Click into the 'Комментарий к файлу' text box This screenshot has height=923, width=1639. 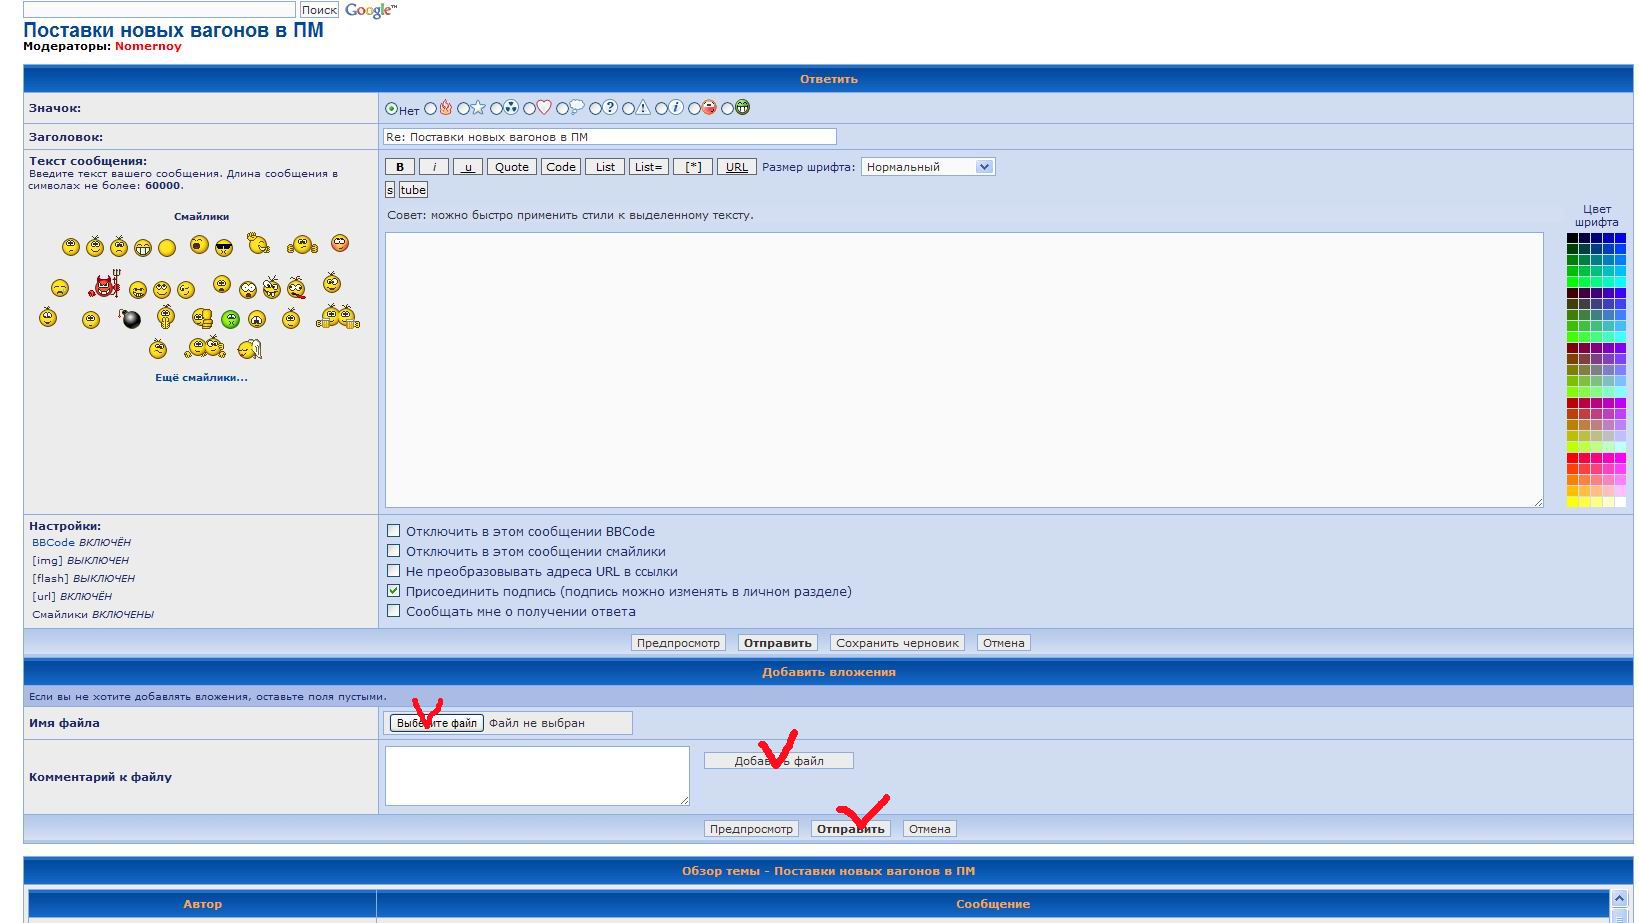tap(537, 775)
